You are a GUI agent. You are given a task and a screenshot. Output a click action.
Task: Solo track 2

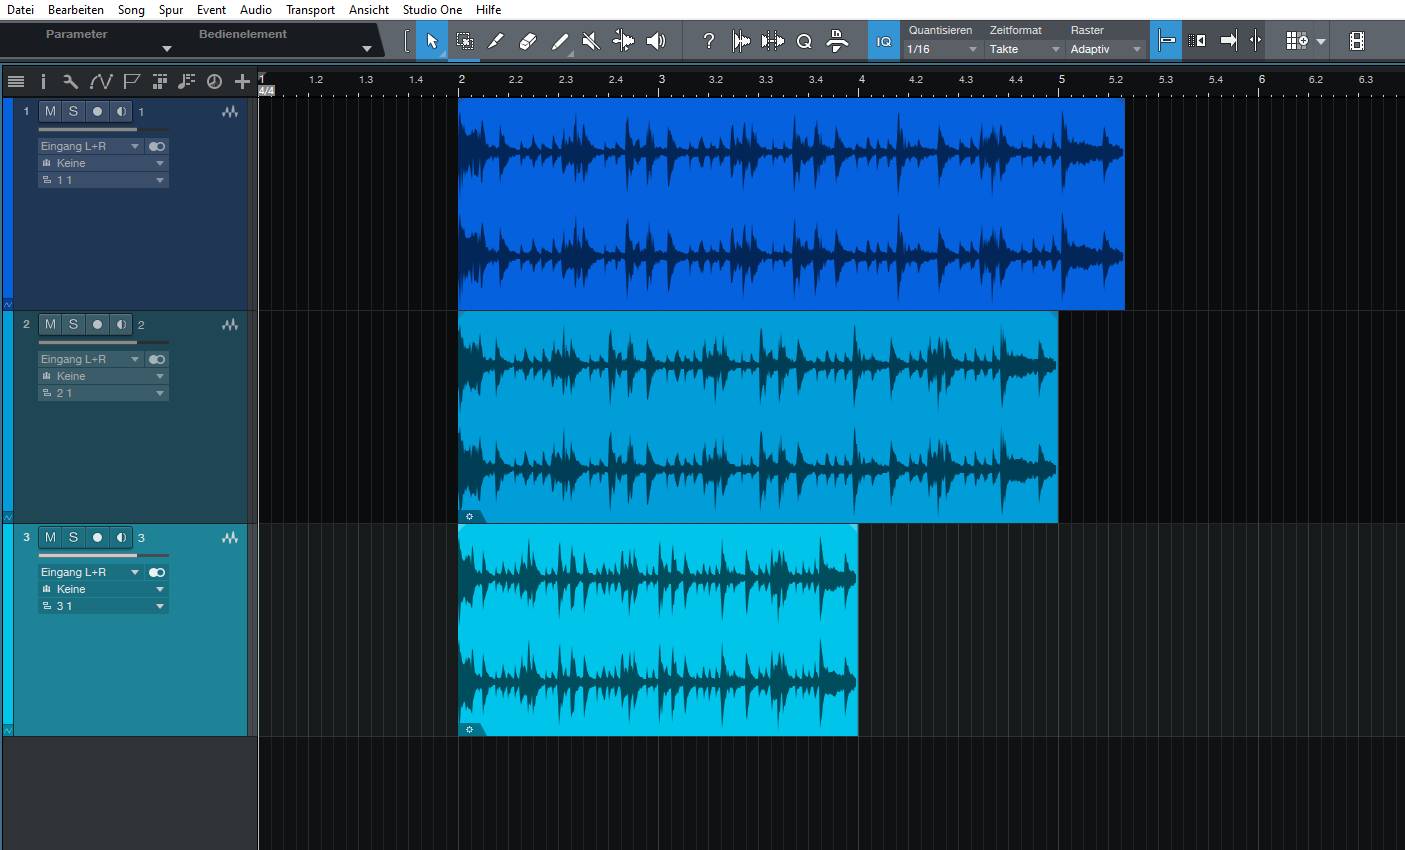(73, 324)
